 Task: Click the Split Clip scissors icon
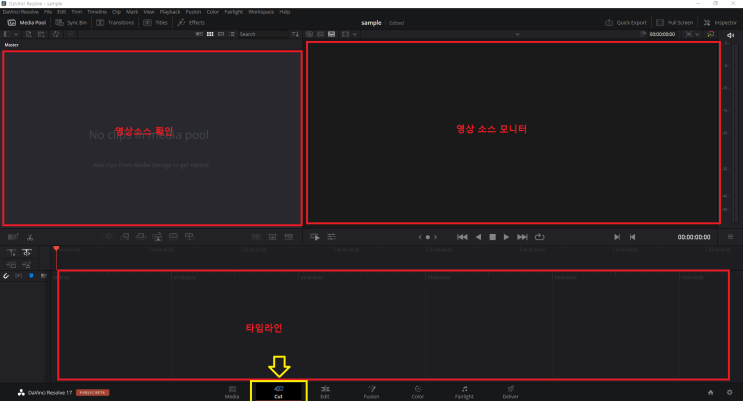pyautogui.click(x=30, y=237)
